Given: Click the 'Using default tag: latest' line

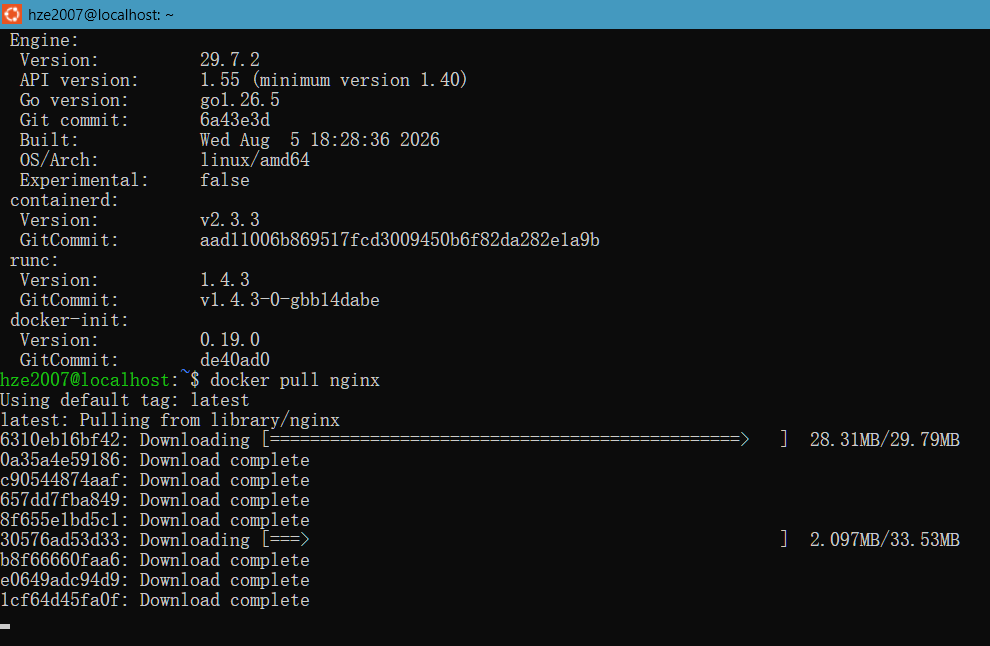Looking at the screenshot, I should (125, 400).
